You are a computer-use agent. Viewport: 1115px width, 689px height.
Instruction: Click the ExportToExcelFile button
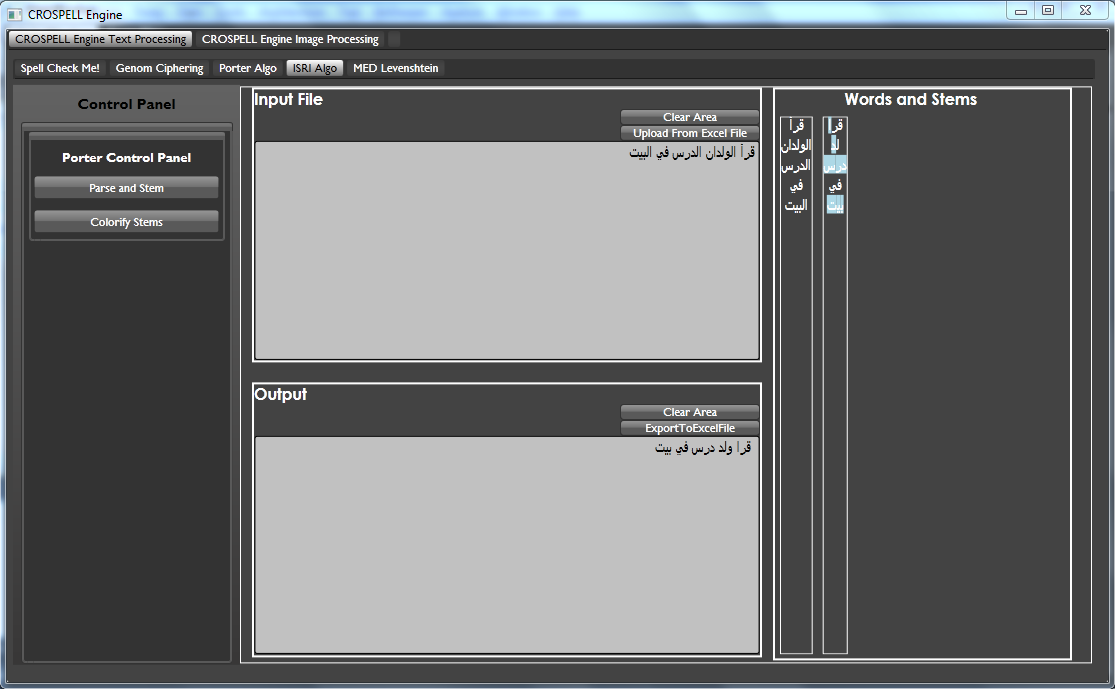pos(689,428)
